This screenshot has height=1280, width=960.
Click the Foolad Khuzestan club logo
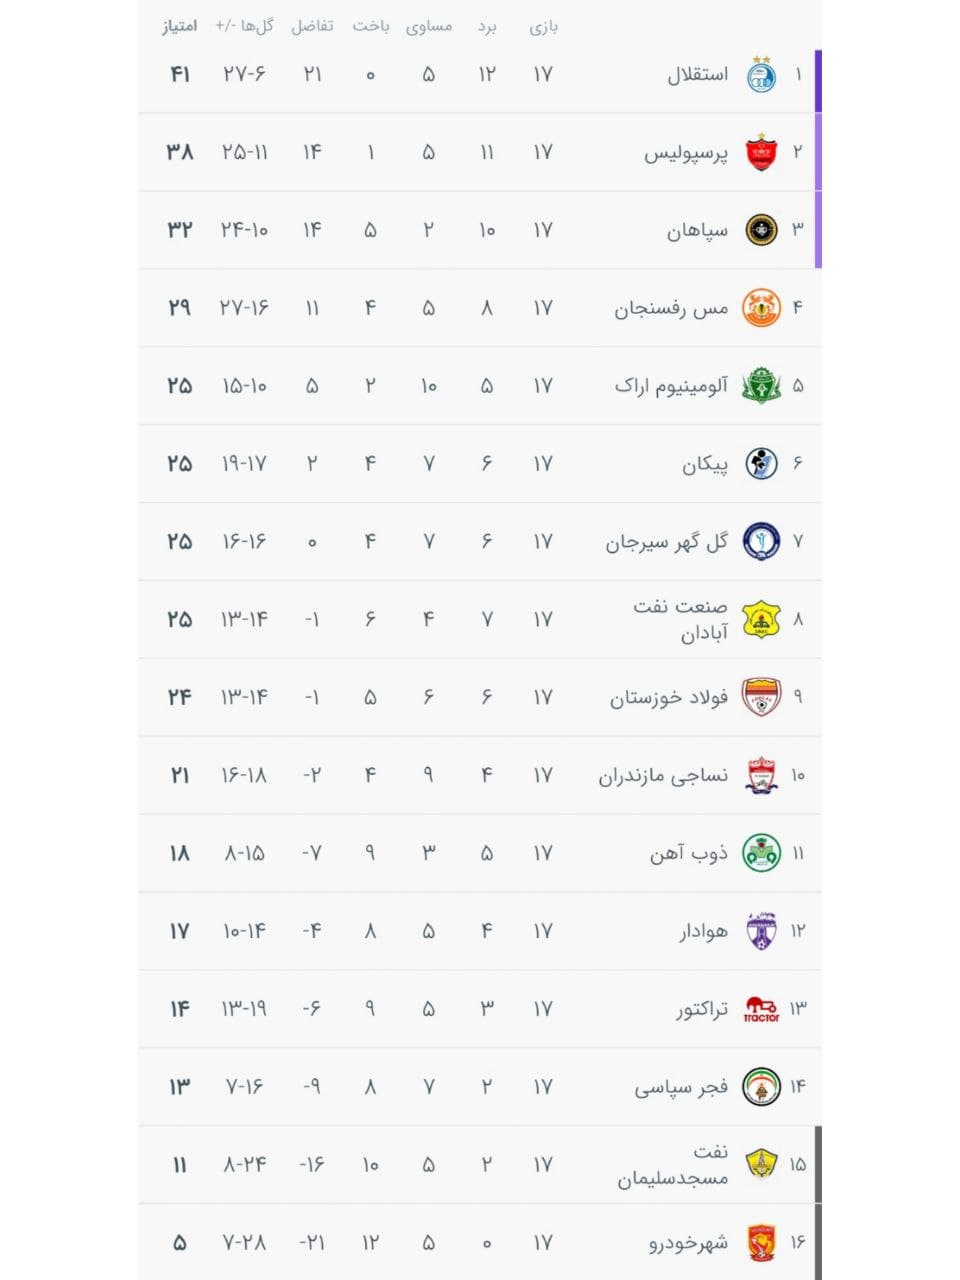762,697
